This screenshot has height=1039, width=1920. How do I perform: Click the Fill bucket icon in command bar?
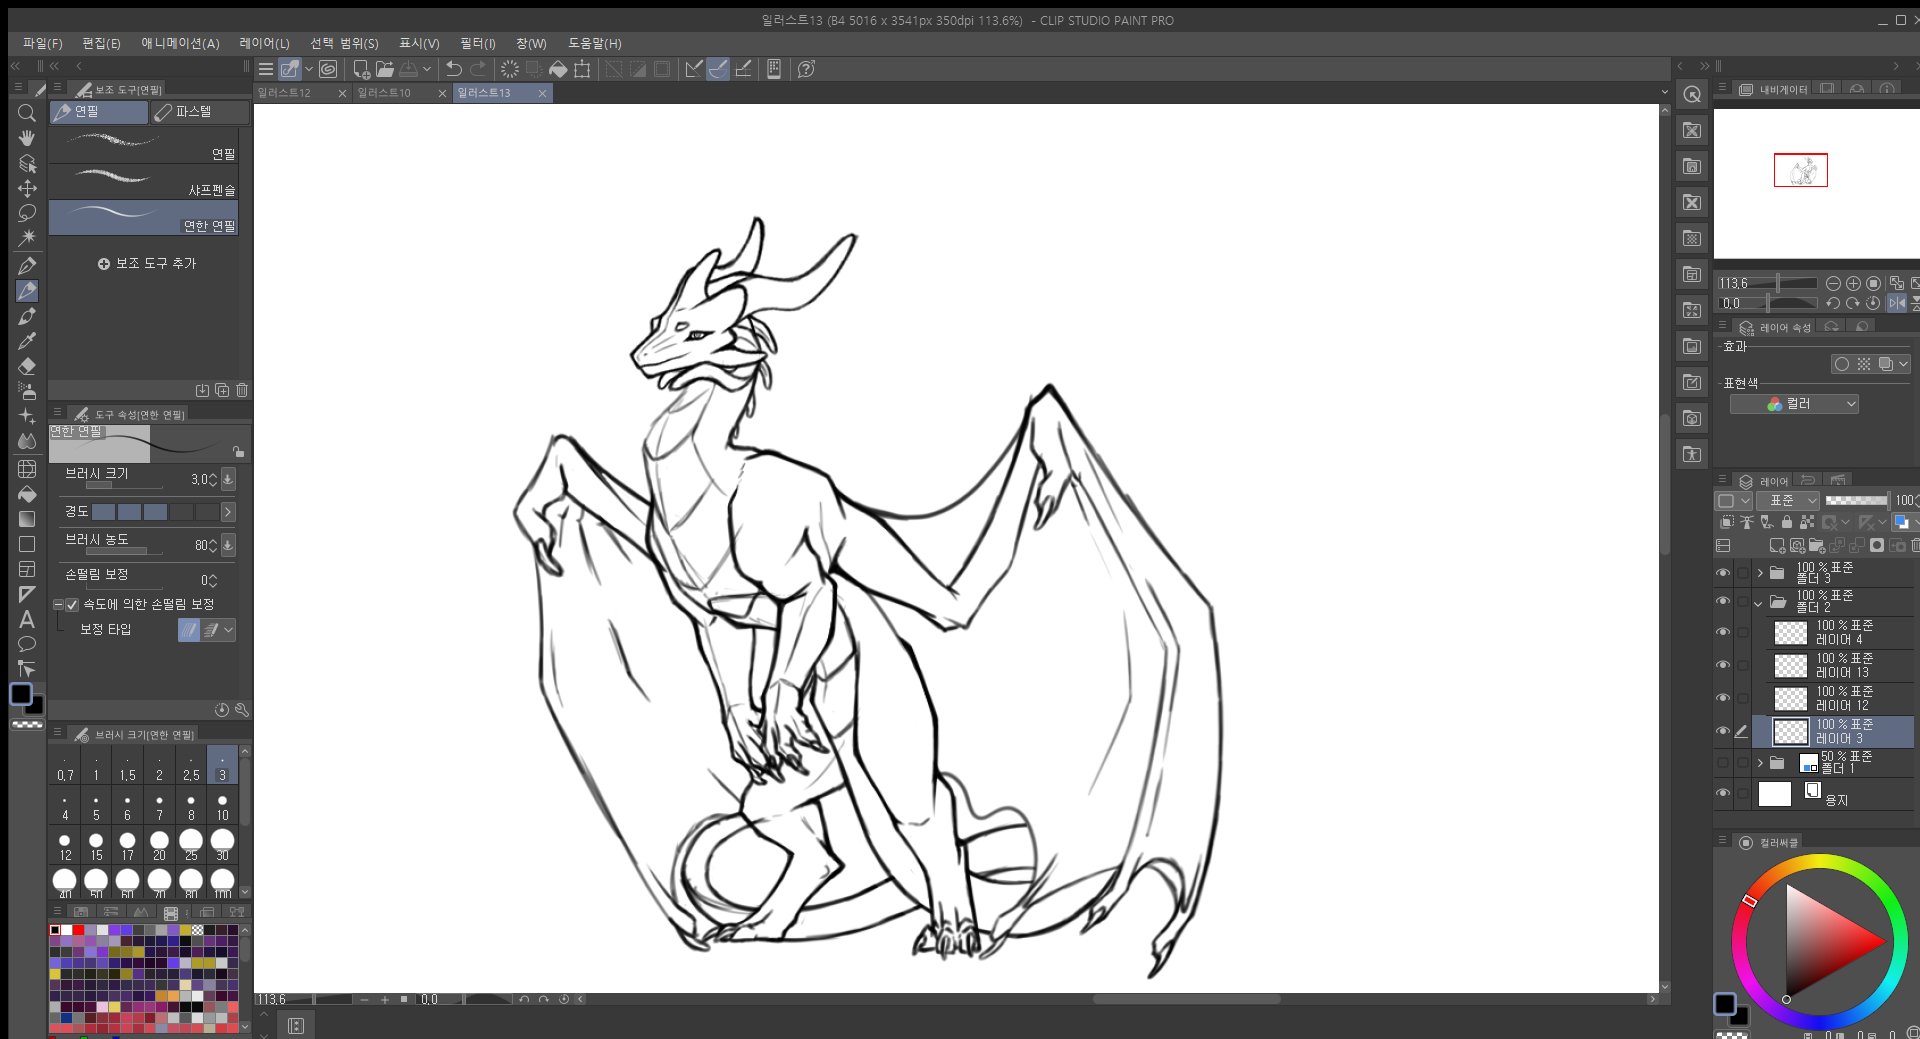tap(558, 69)
